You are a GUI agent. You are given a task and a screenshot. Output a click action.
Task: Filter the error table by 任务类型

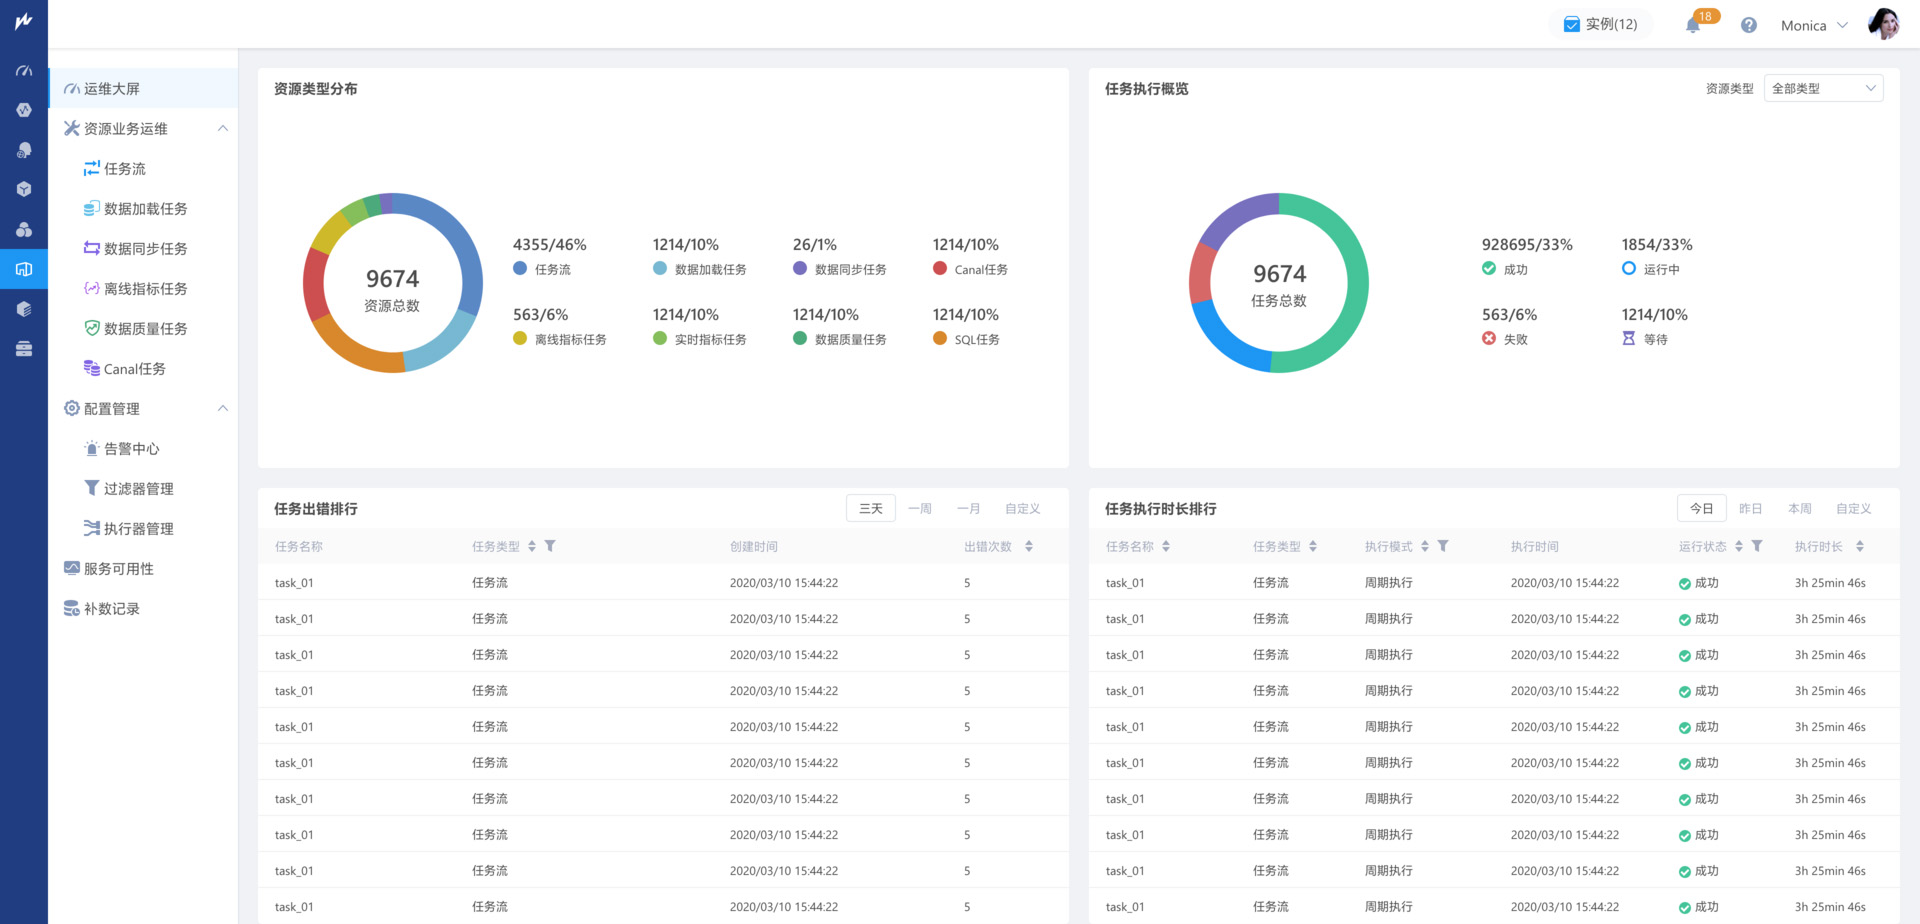[550, 546]
